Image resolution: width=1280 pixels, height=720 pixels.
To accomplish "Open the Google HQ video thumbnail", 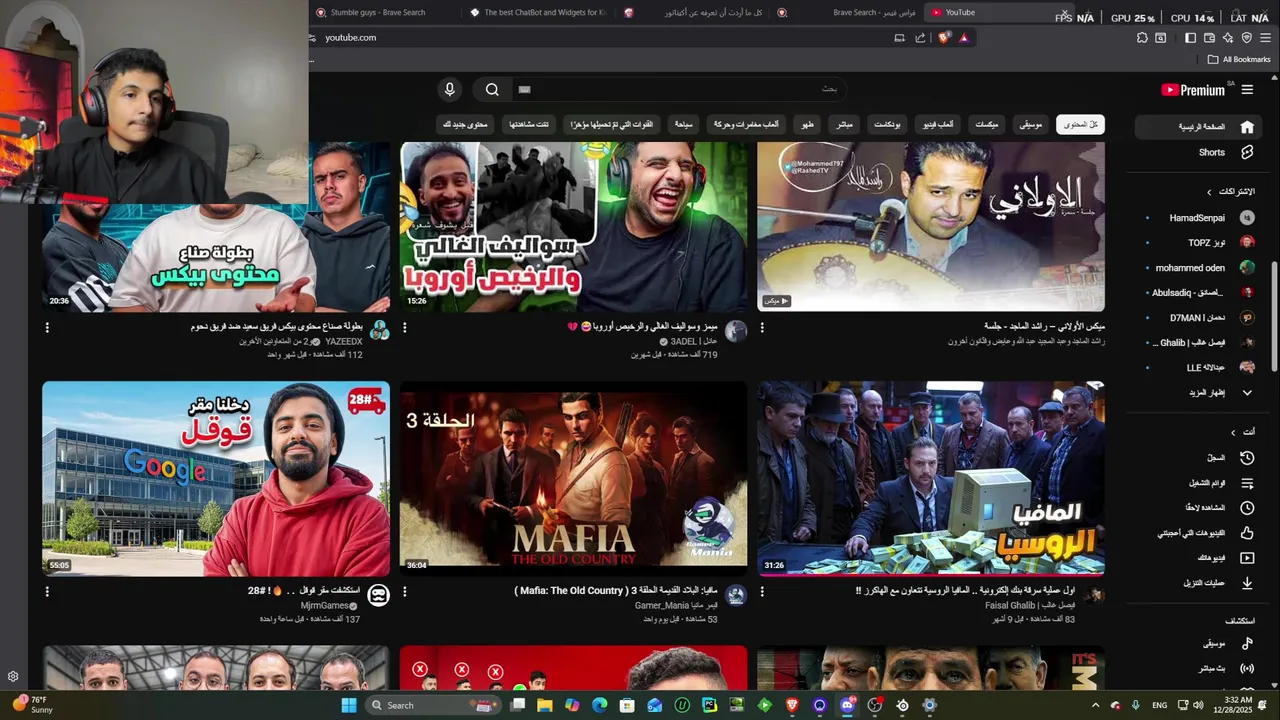I will 216,478.
